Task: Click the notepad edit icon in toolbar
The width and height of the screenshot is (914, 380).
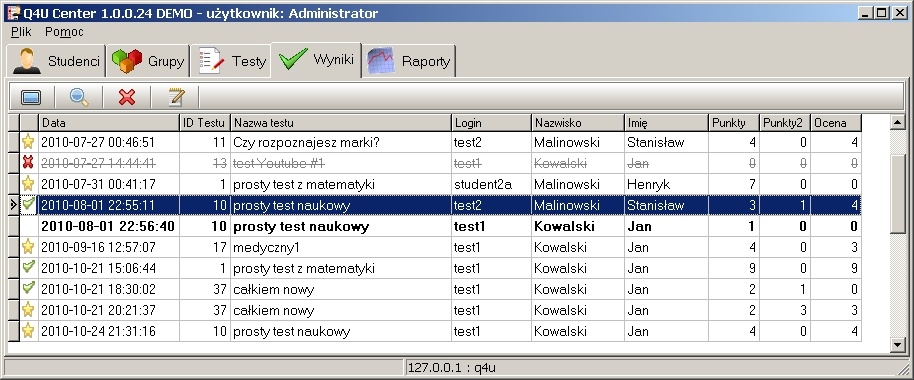Action: coord(175,97)
